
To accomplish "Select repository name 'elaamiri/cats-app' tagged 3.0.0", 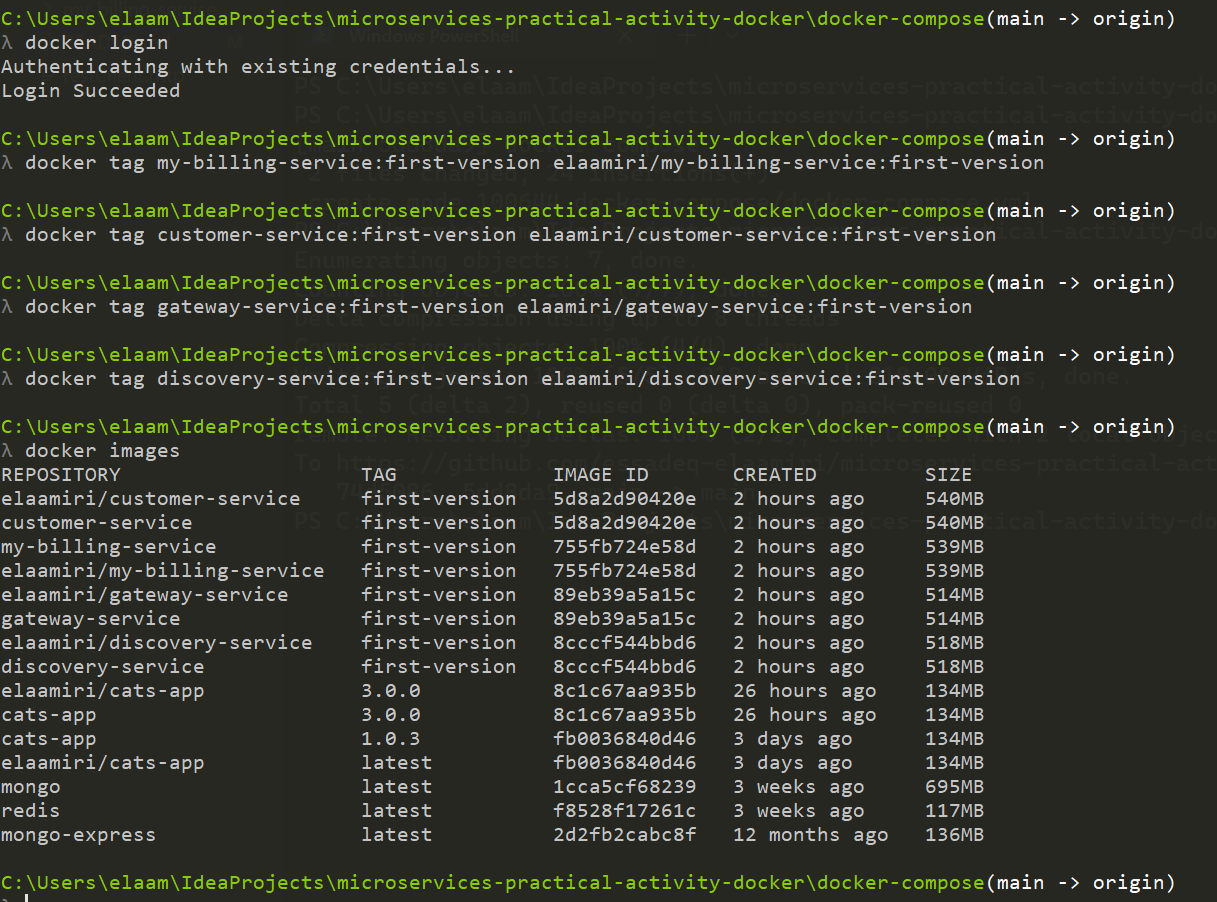I will pyautogui.click(x=103, y=691).
